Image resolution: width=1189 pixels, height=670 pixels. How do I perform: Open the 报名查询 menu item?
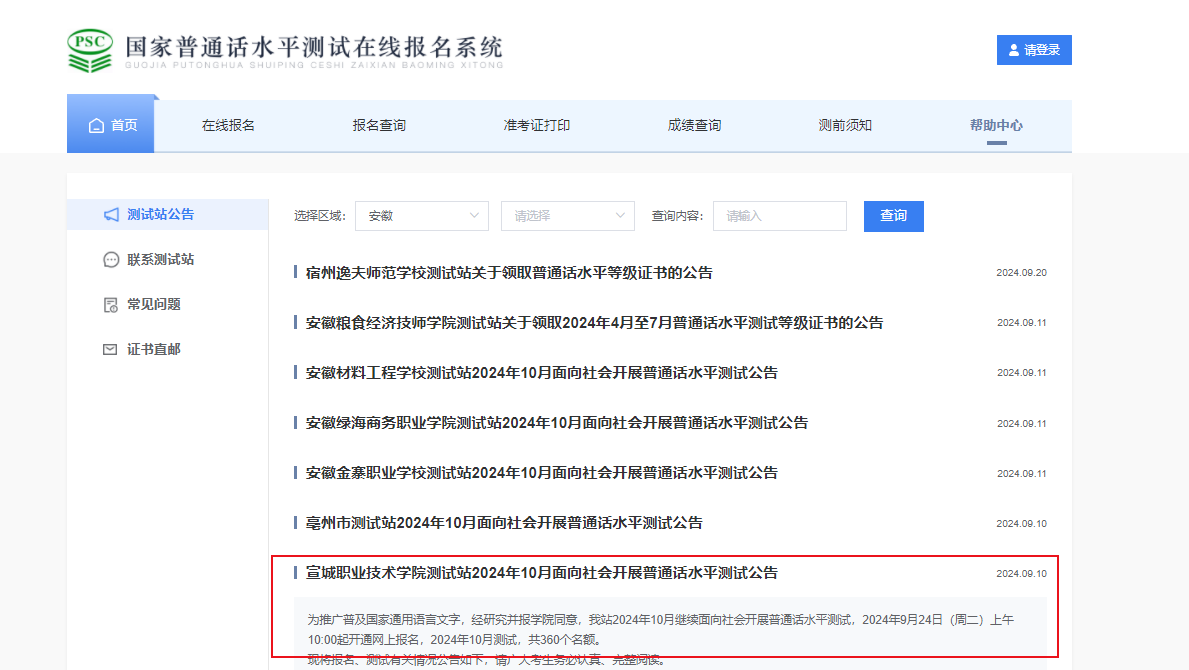pos(379,125)
